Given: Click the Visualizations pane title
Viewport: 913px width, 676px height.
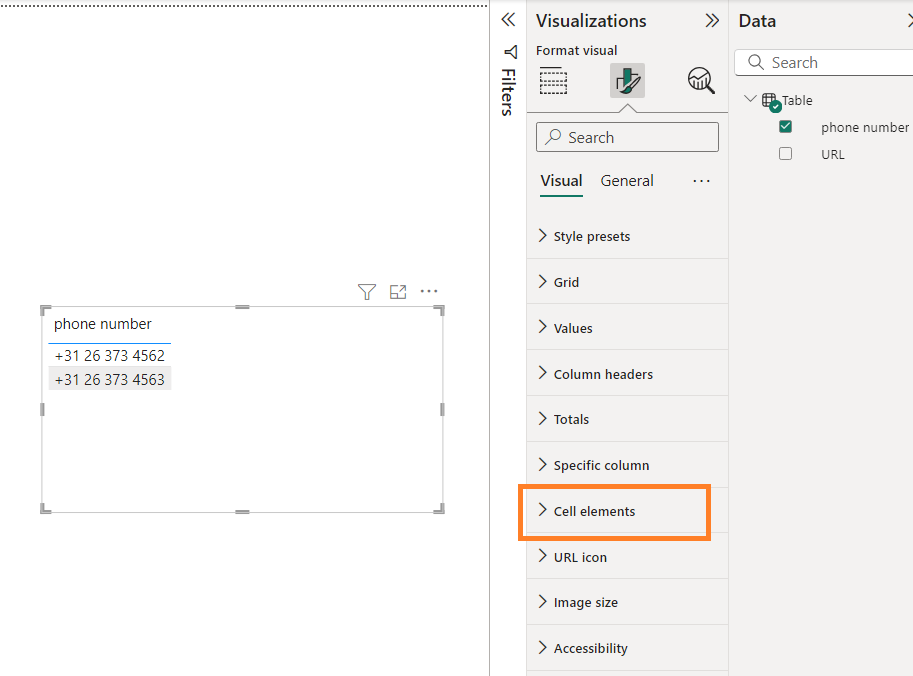Looking at the screenshot, I should click(x=591, y=21).
